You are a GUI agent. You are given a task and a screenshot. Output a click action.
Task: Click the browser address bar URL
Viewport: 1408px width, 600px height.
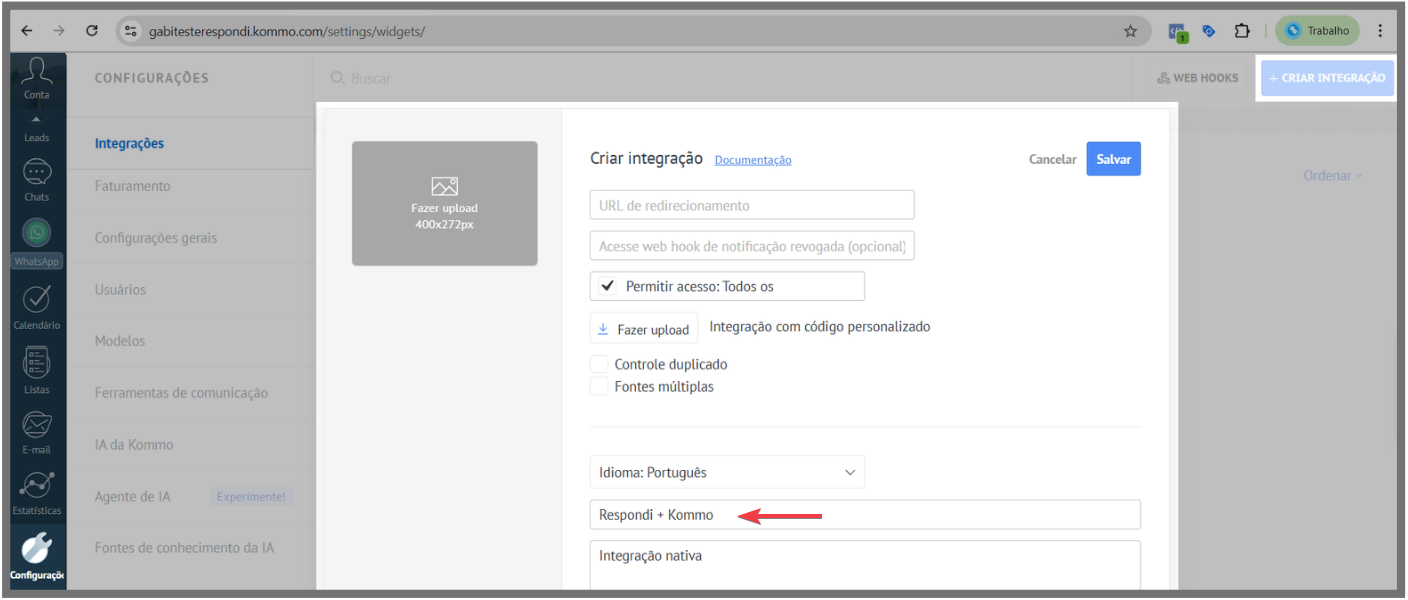287,31
